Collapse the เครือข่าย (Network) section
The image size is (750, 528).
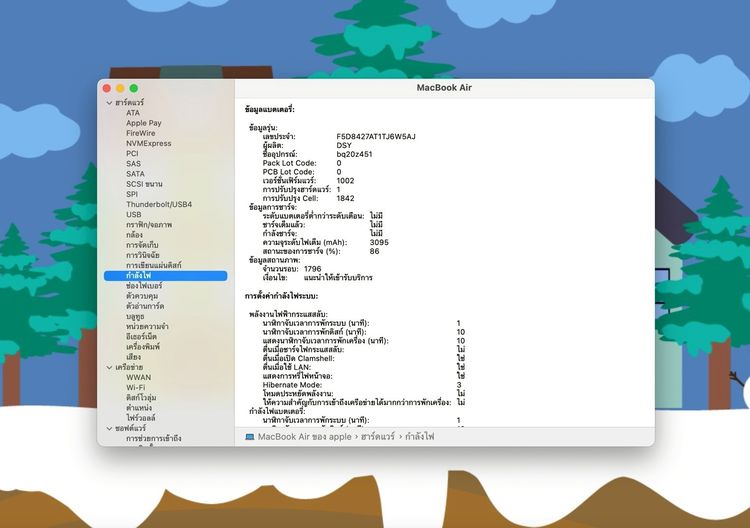pos(109,367)
